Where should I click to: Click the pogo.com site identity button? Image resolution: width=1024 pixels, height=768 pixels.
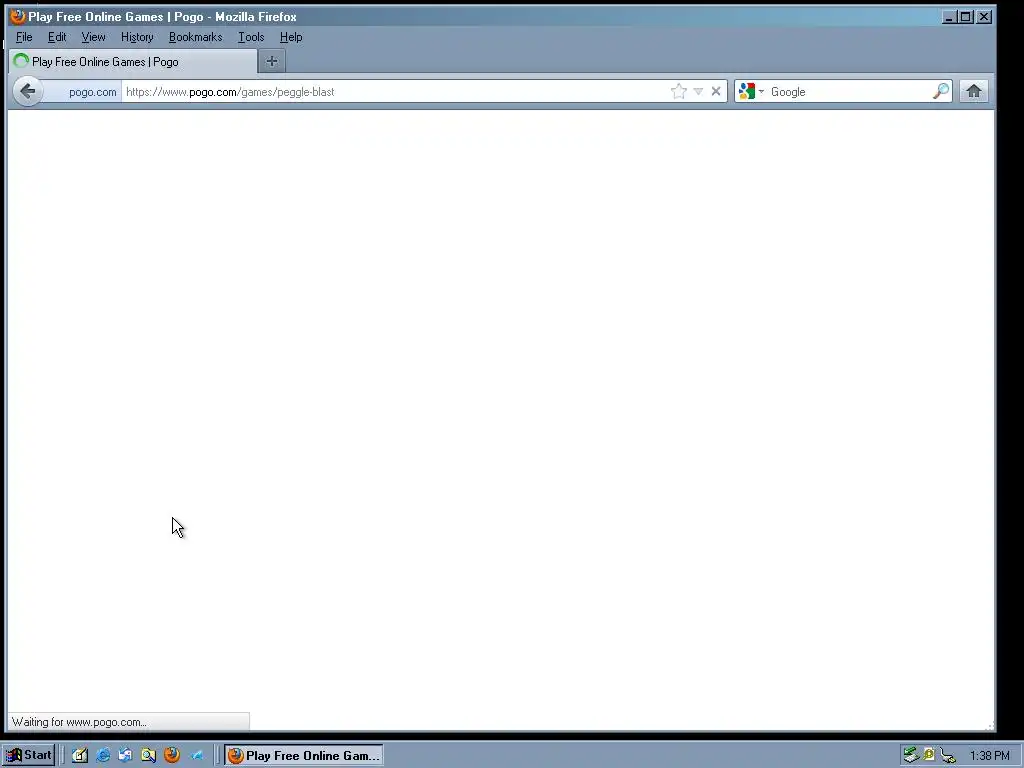click(84, 91)
